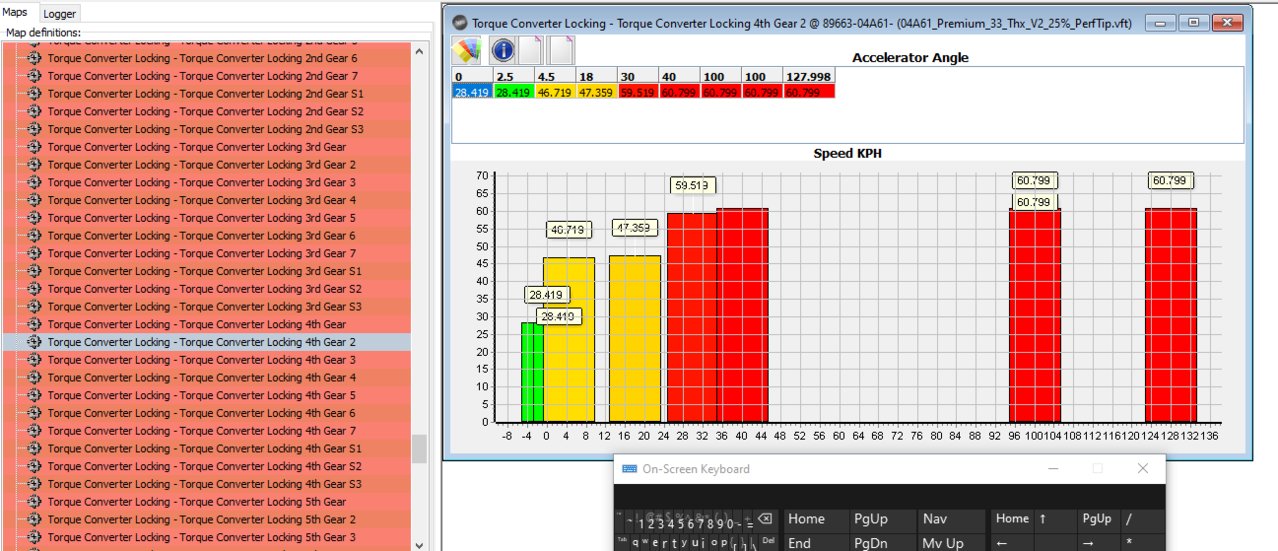Click gear icon of Locking 2nd Gear S1 row
1278x551 pixels.
click(x=35, y=94)
